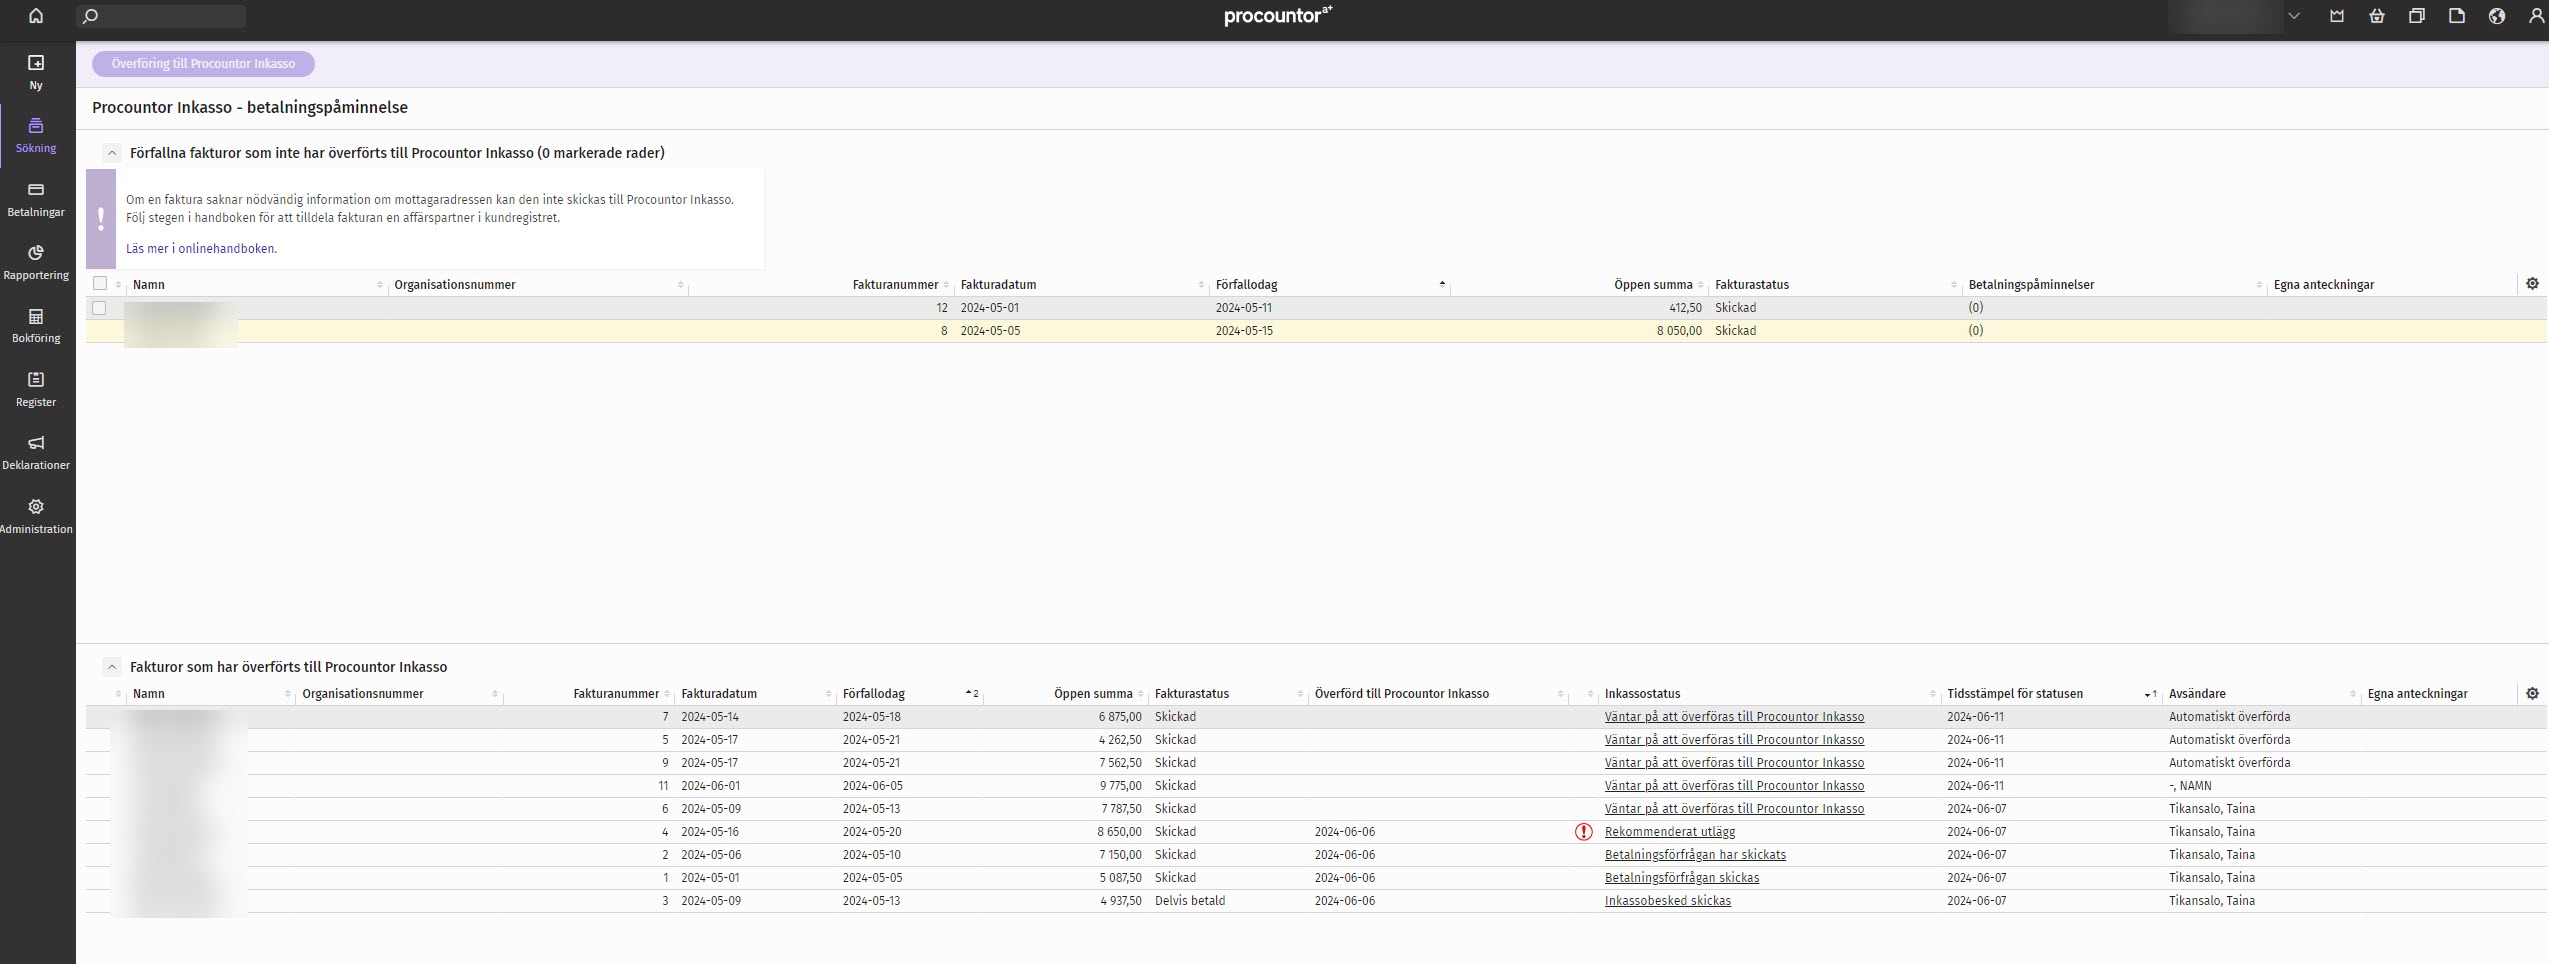2549x964 pixels.
Task: Open the Rapportering menu
Action: [36, 263]
